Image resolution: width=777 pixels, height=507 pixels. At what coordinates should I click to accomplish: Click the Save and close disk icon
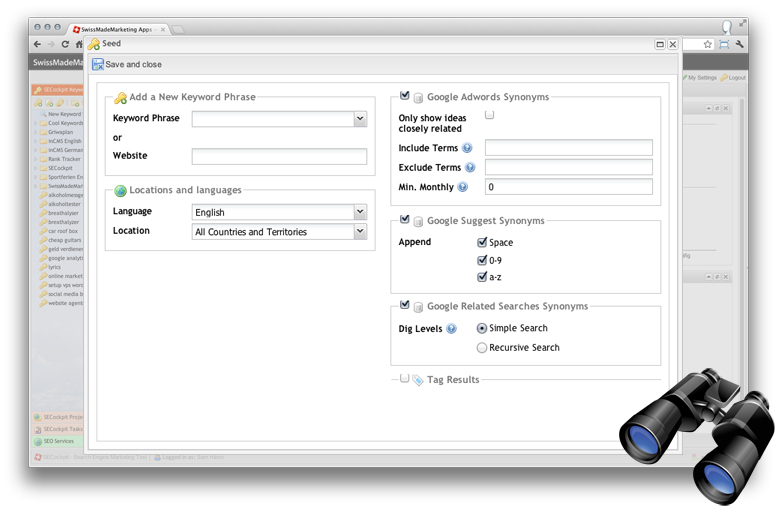[98, 64]
